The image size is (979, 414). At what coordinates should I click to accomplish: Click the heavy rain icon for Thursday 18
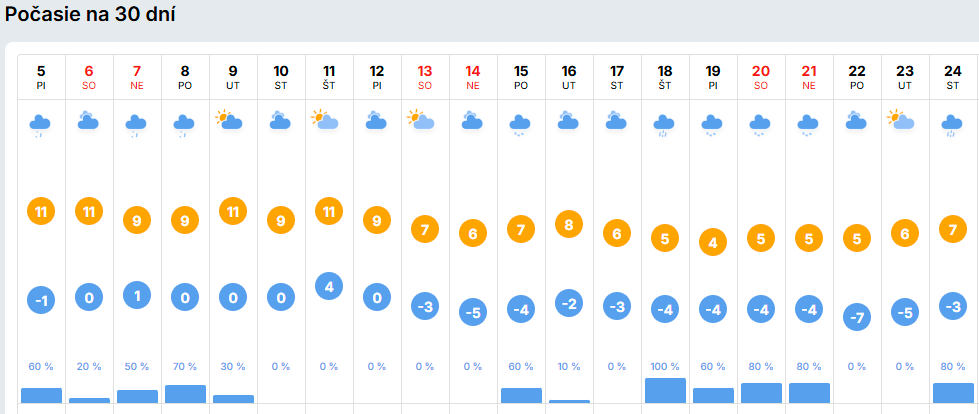[665, 124]
